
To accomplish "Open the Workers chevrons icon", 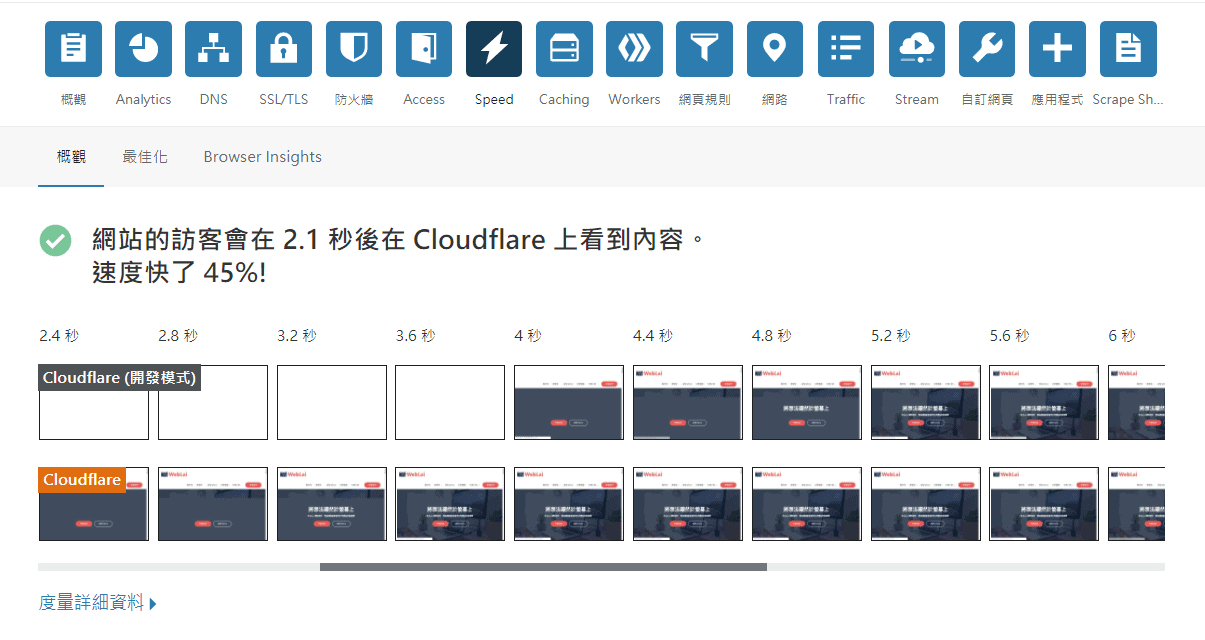I will (634, 49).
